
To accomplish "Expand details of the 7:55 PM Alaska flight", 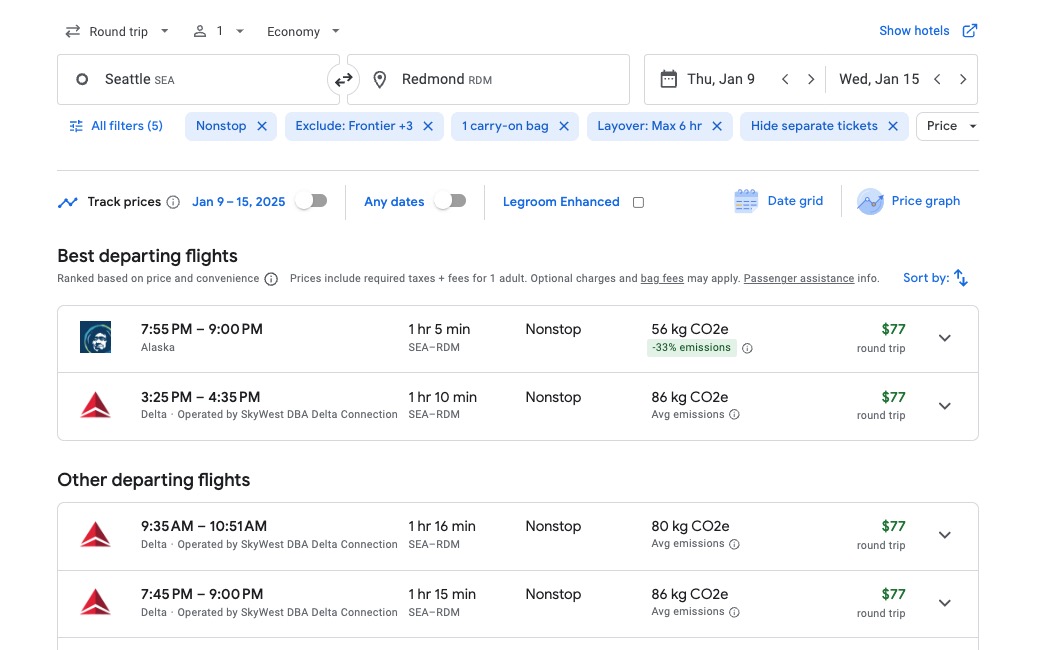I will (944, 337).
